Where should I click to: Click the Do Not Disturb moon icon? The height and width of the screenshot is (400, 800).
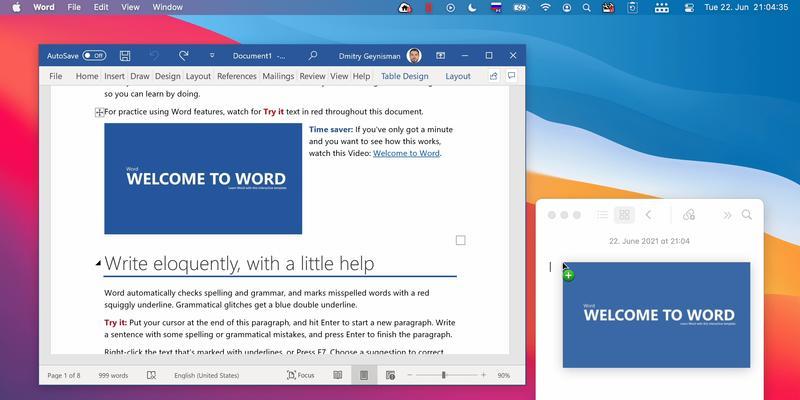[472, 7]
